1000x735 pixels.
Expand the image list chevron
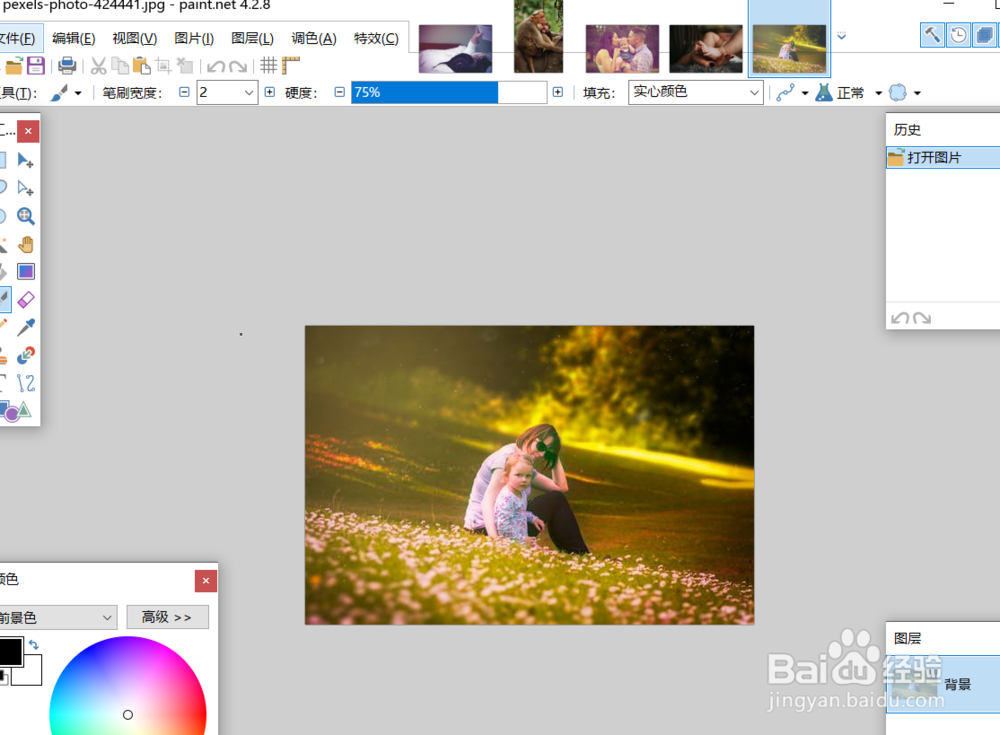point(842,36)
